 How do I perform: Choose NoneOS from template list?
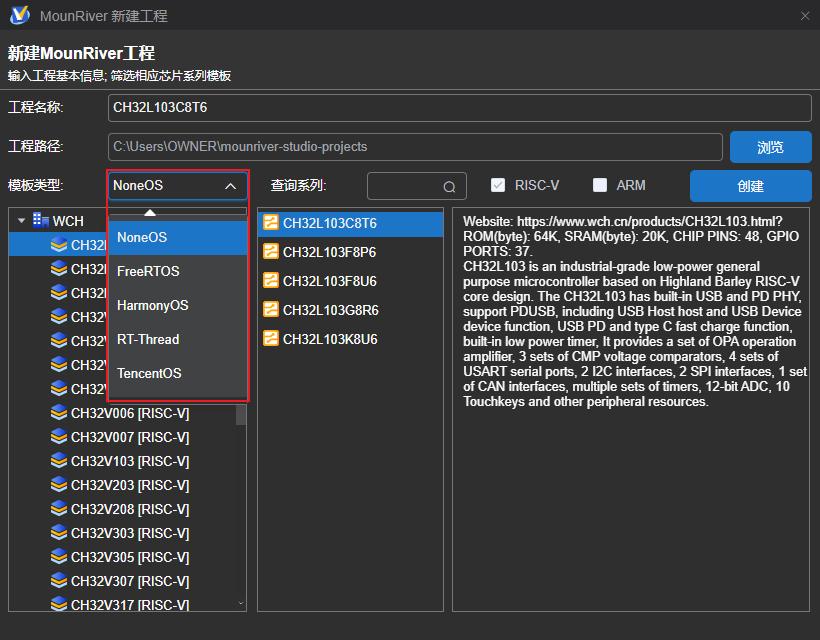coord(177,237)
